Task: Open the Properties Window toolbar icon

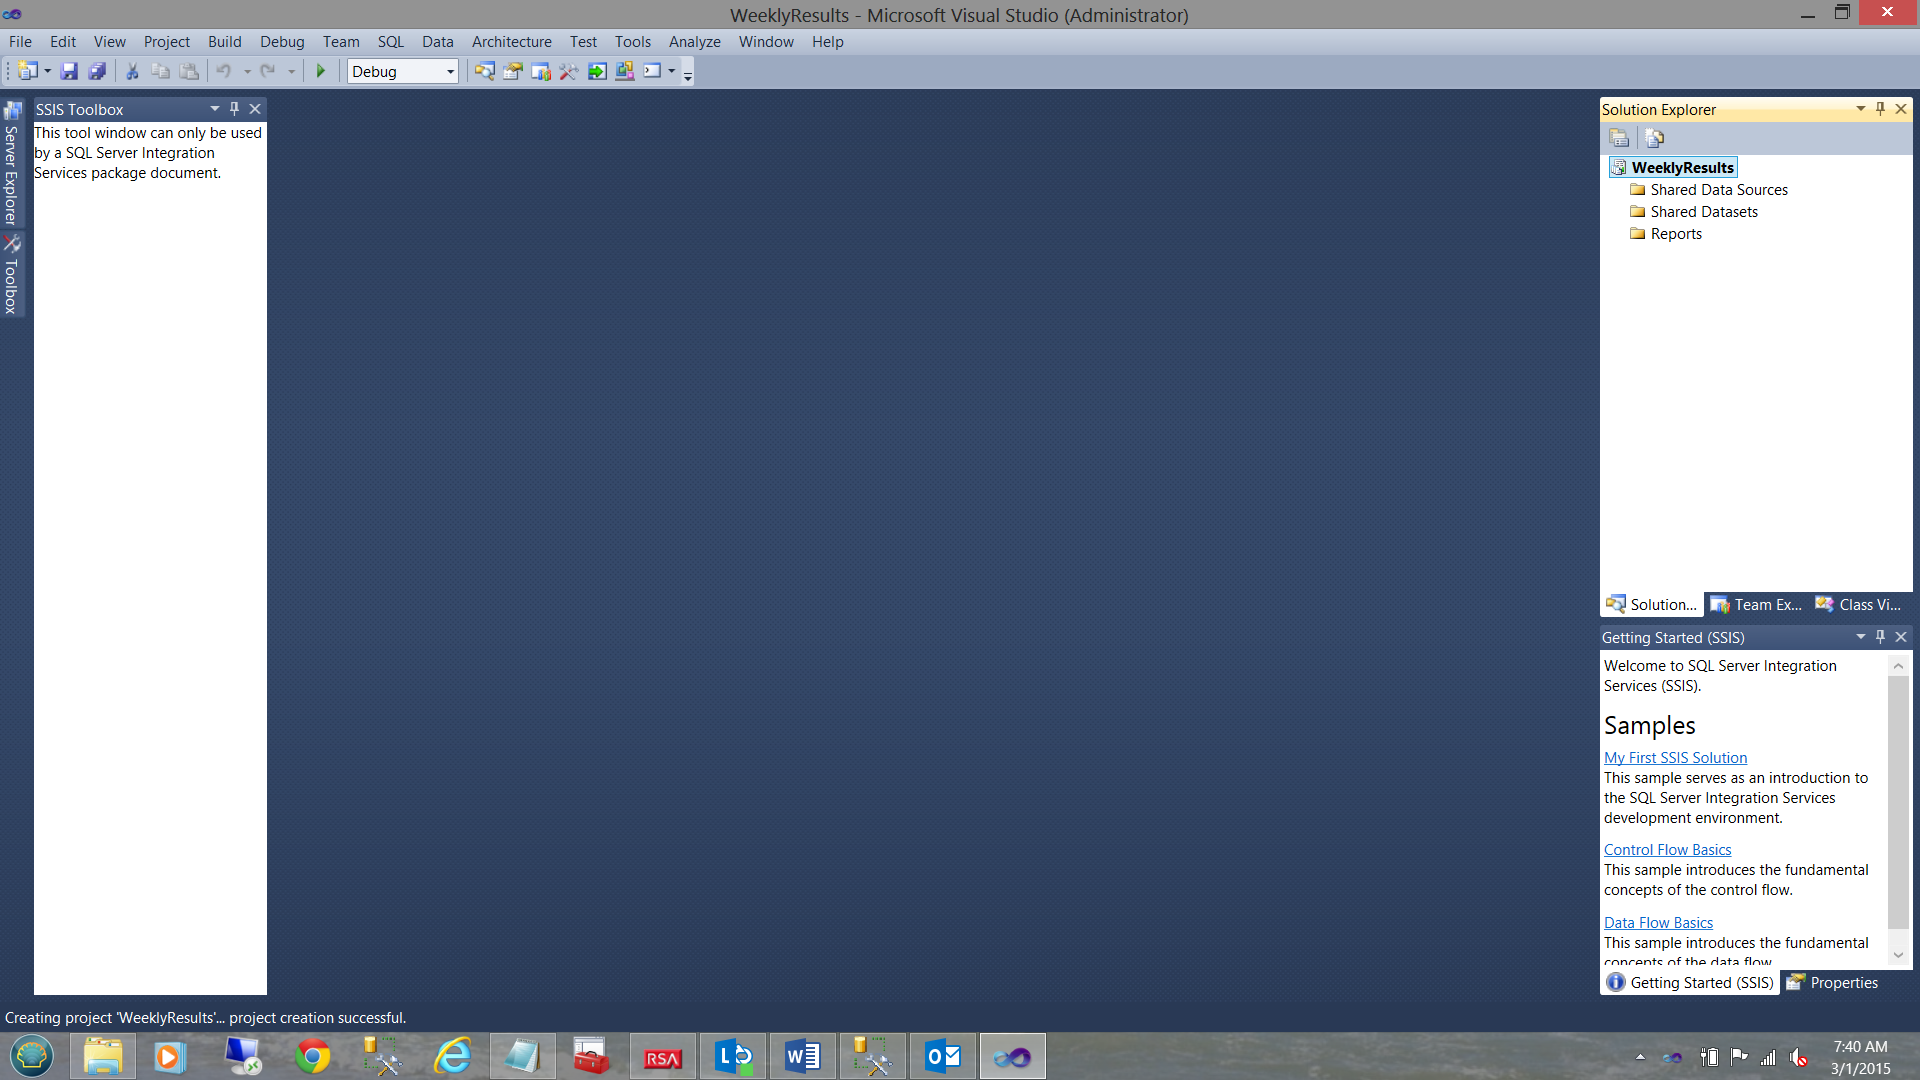Action: pyautogui.click(x=513, y=71)
